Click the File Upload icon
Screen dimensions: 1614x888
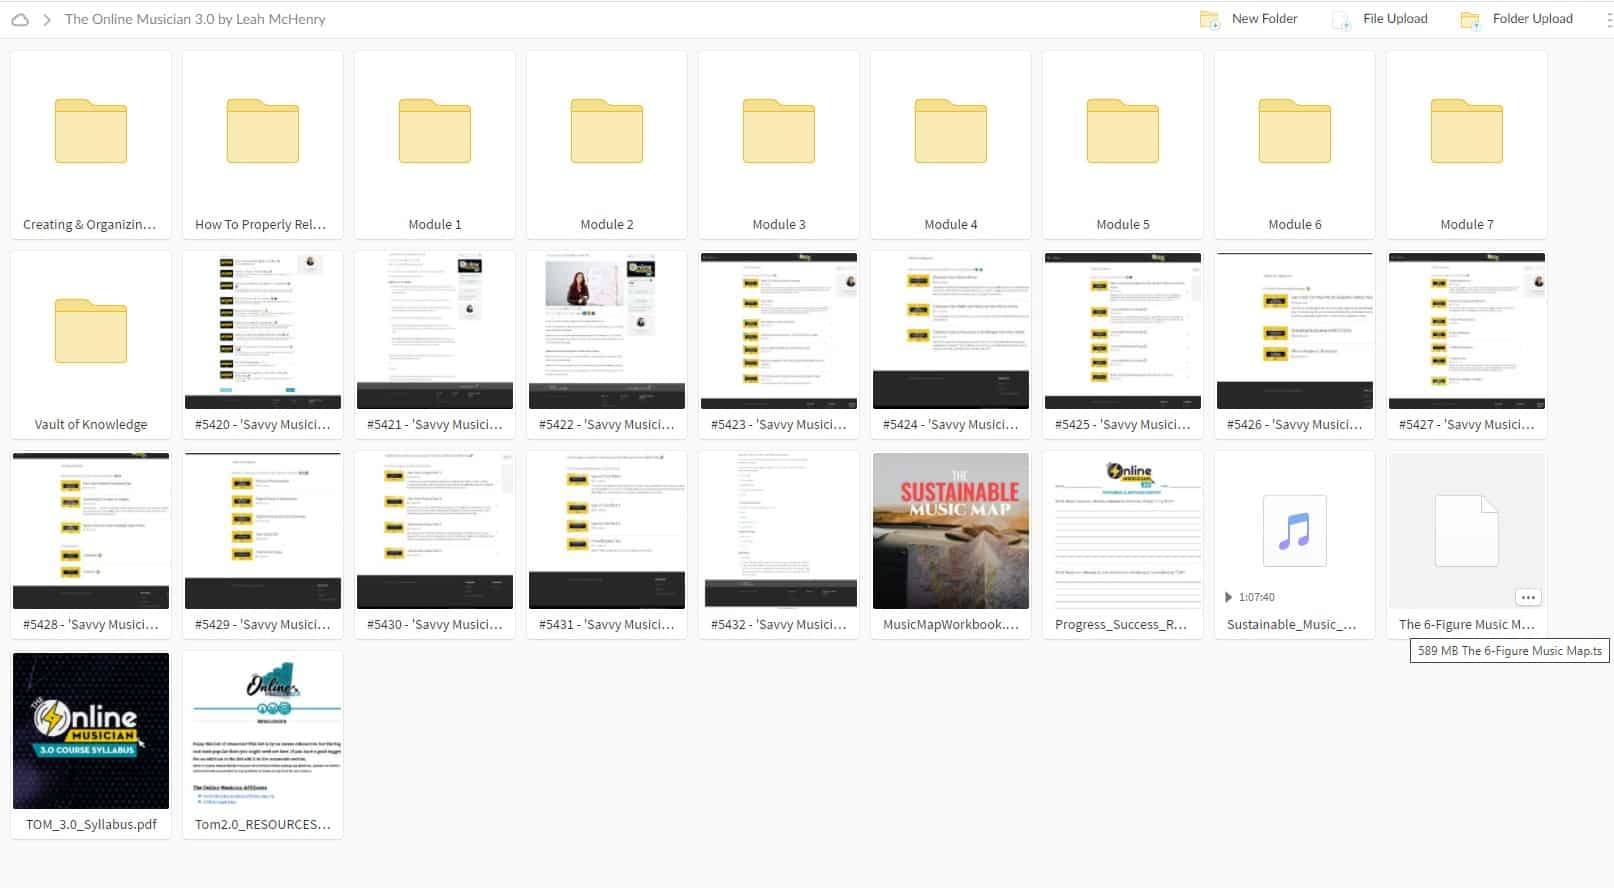(1341, 20)
